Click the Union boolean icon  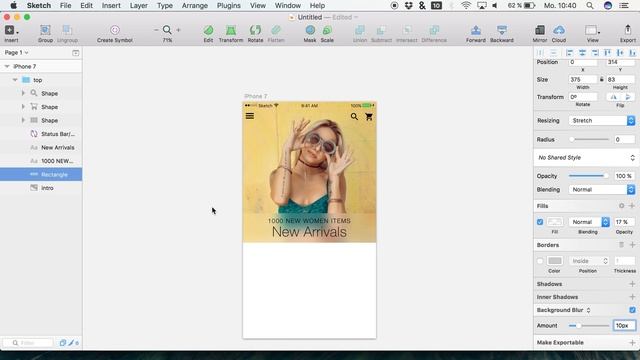[360, 33]
